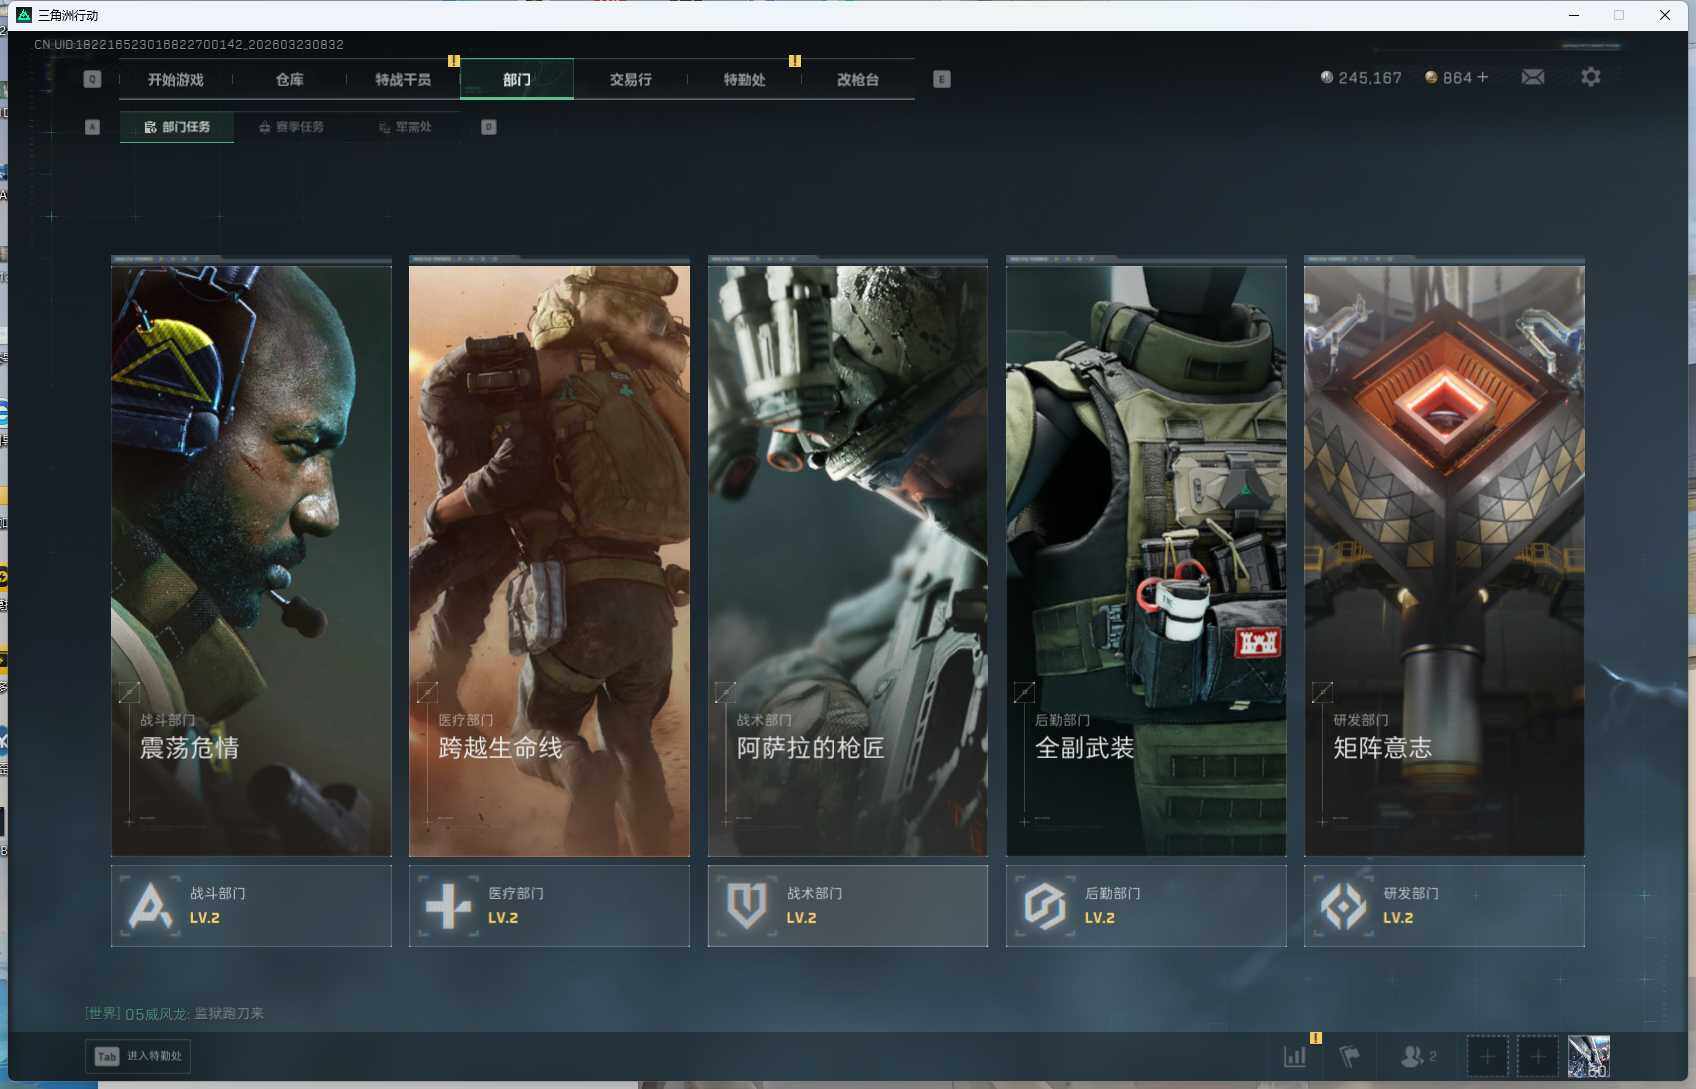Click the 245,167 currency balance
This screenshot has height=1089, width=1696.
pyautogui.click(x=1370, y=78)
